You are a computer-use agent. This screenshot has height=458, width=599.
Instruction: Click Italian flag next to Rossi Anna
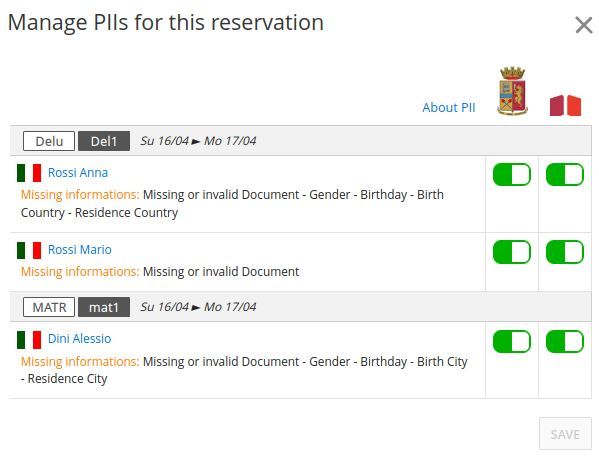29,173
